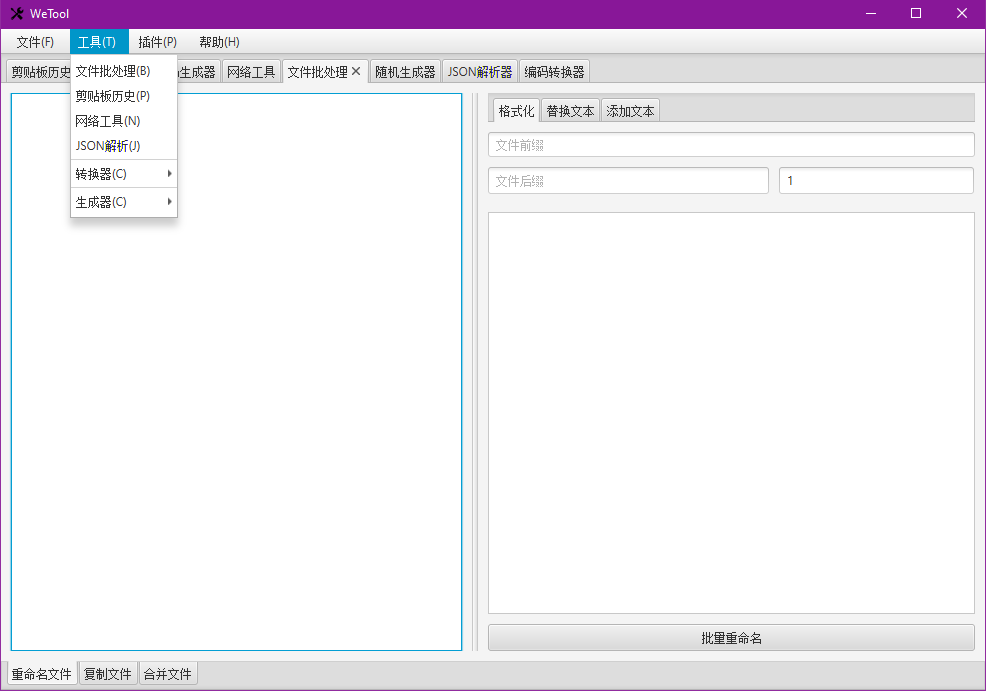Open the 文件(F) menu

(35, 41)
